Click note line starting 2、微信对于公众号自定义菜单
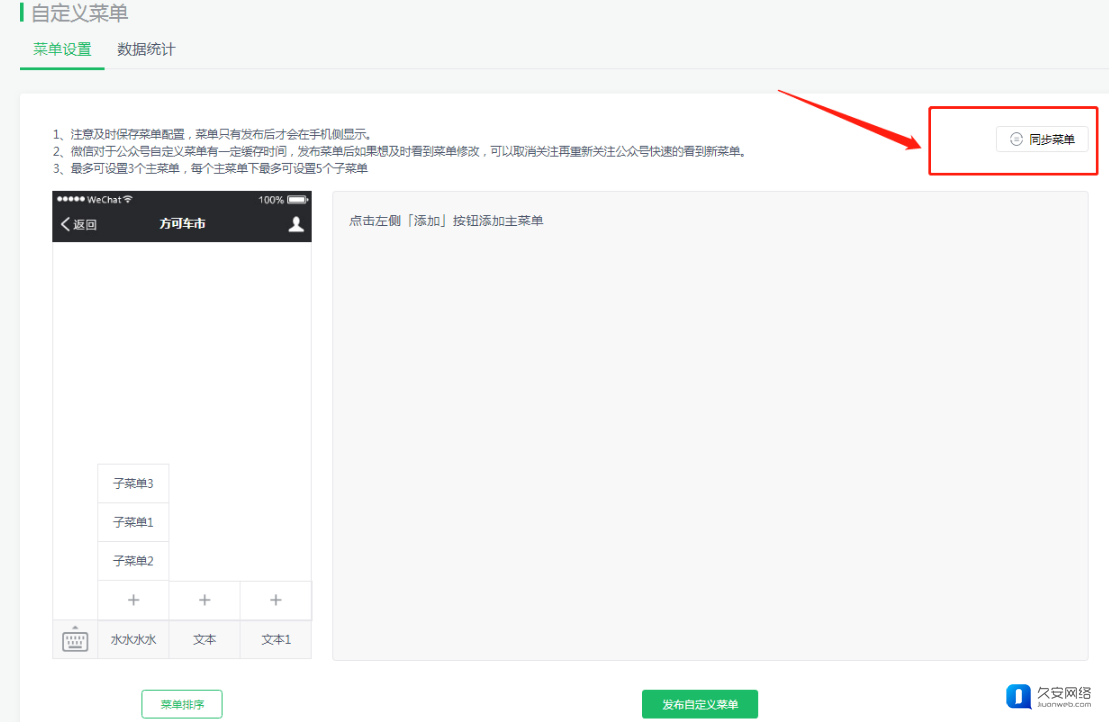 (x=400, y=151)
